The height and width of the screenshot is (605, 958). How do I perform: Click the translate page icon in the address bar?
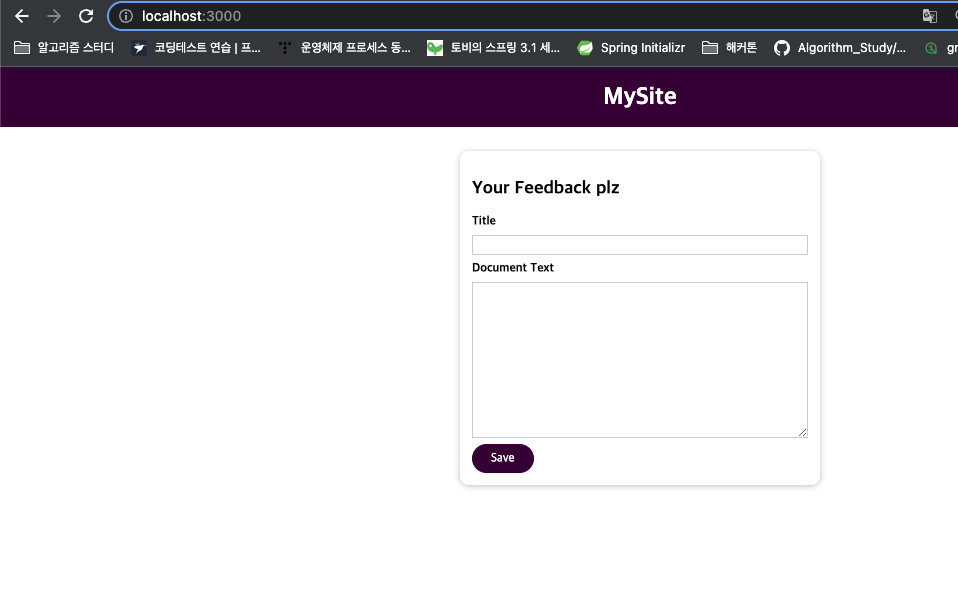coord(929,16)
